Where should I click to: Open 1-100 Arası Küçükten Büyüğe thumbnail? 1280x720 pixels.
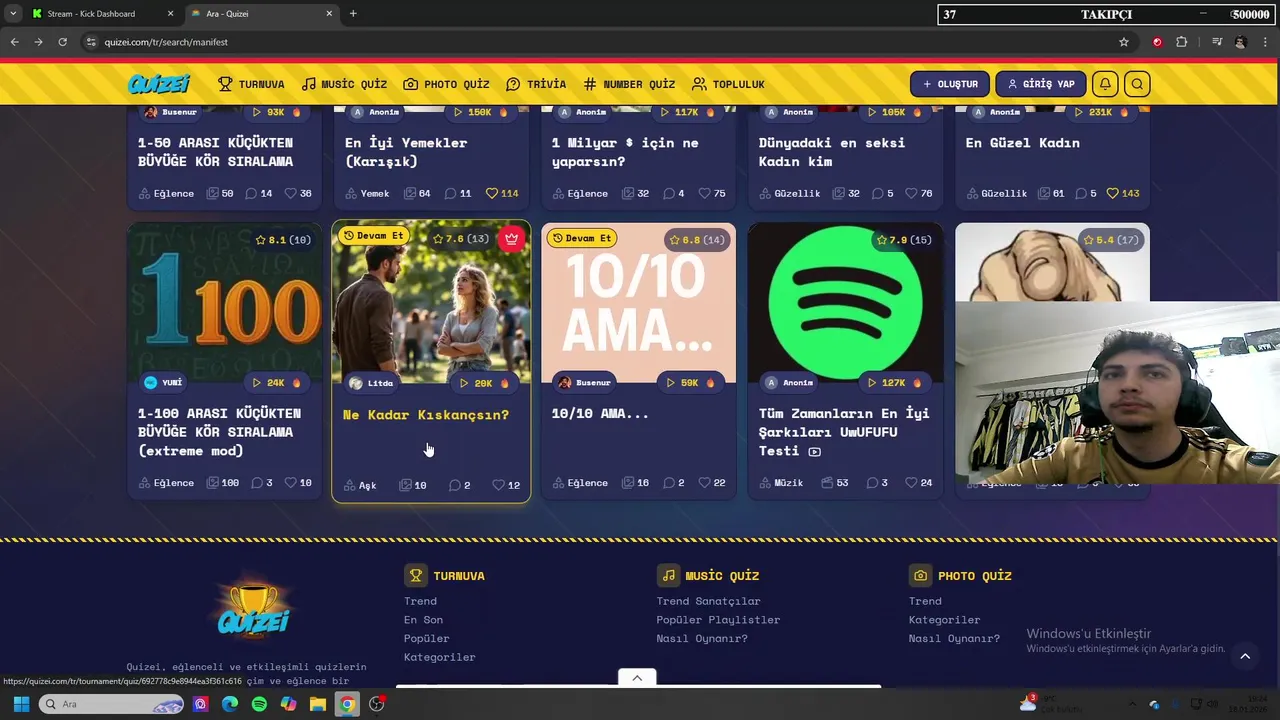[225, 303]
